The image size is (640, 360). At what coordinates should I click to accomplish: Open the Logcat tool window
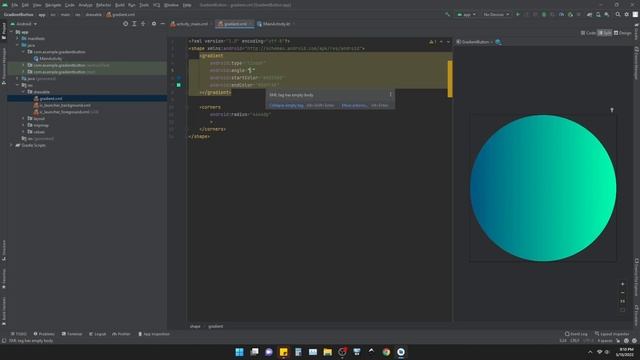pos(98,334)
